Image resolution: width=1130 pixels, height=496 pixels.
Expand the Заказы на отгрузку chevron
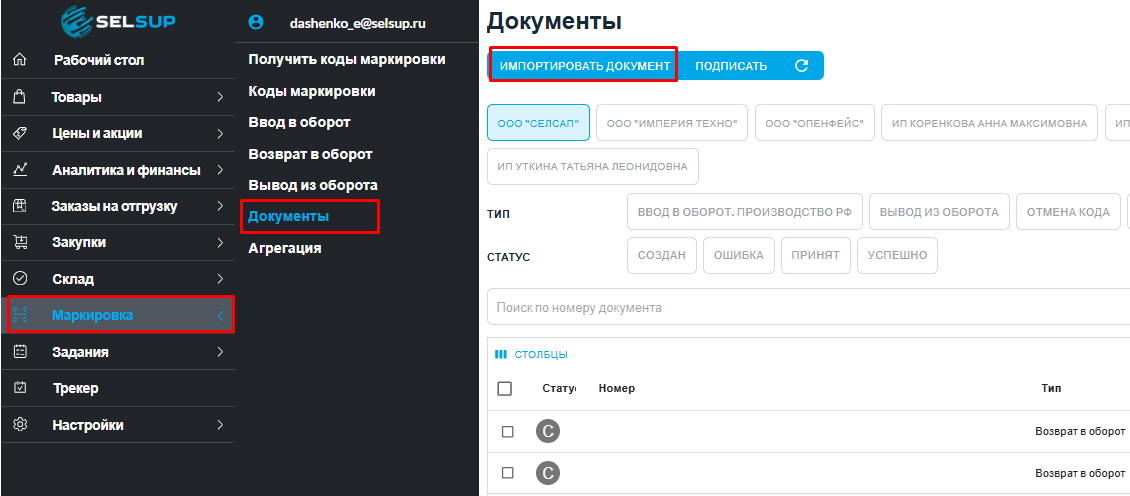(219, 206)
